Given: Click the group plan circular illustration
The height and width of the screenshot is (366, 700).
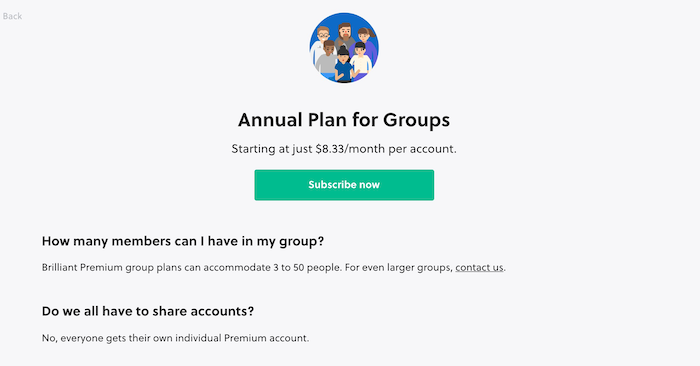Looking at the screenshot, I should tap(344, 48).
